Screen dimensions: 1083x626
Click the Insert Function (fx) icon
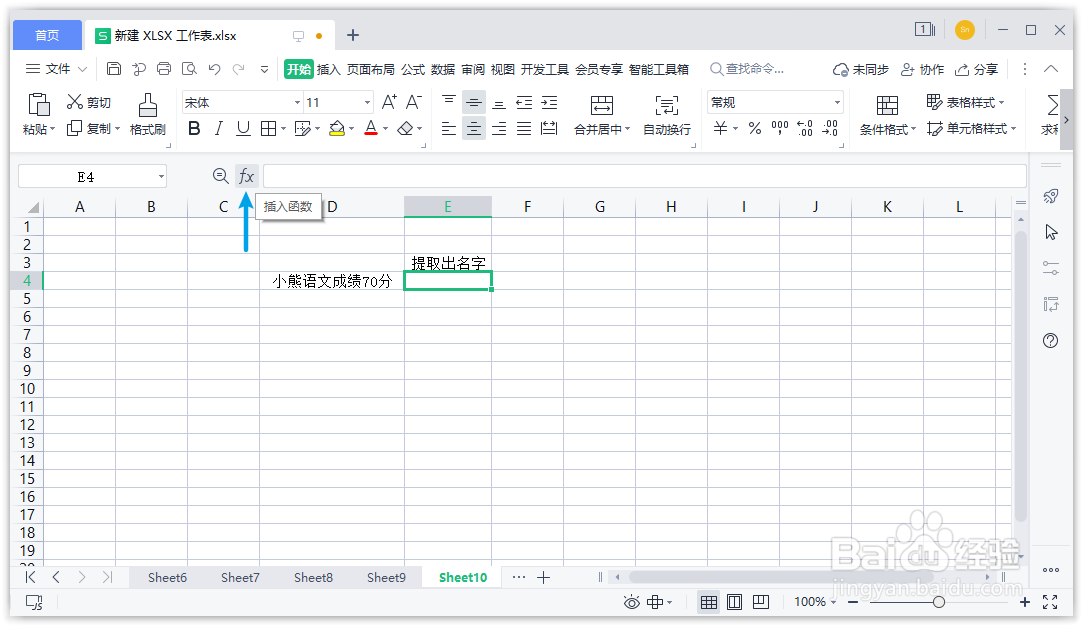pos(246,175)
